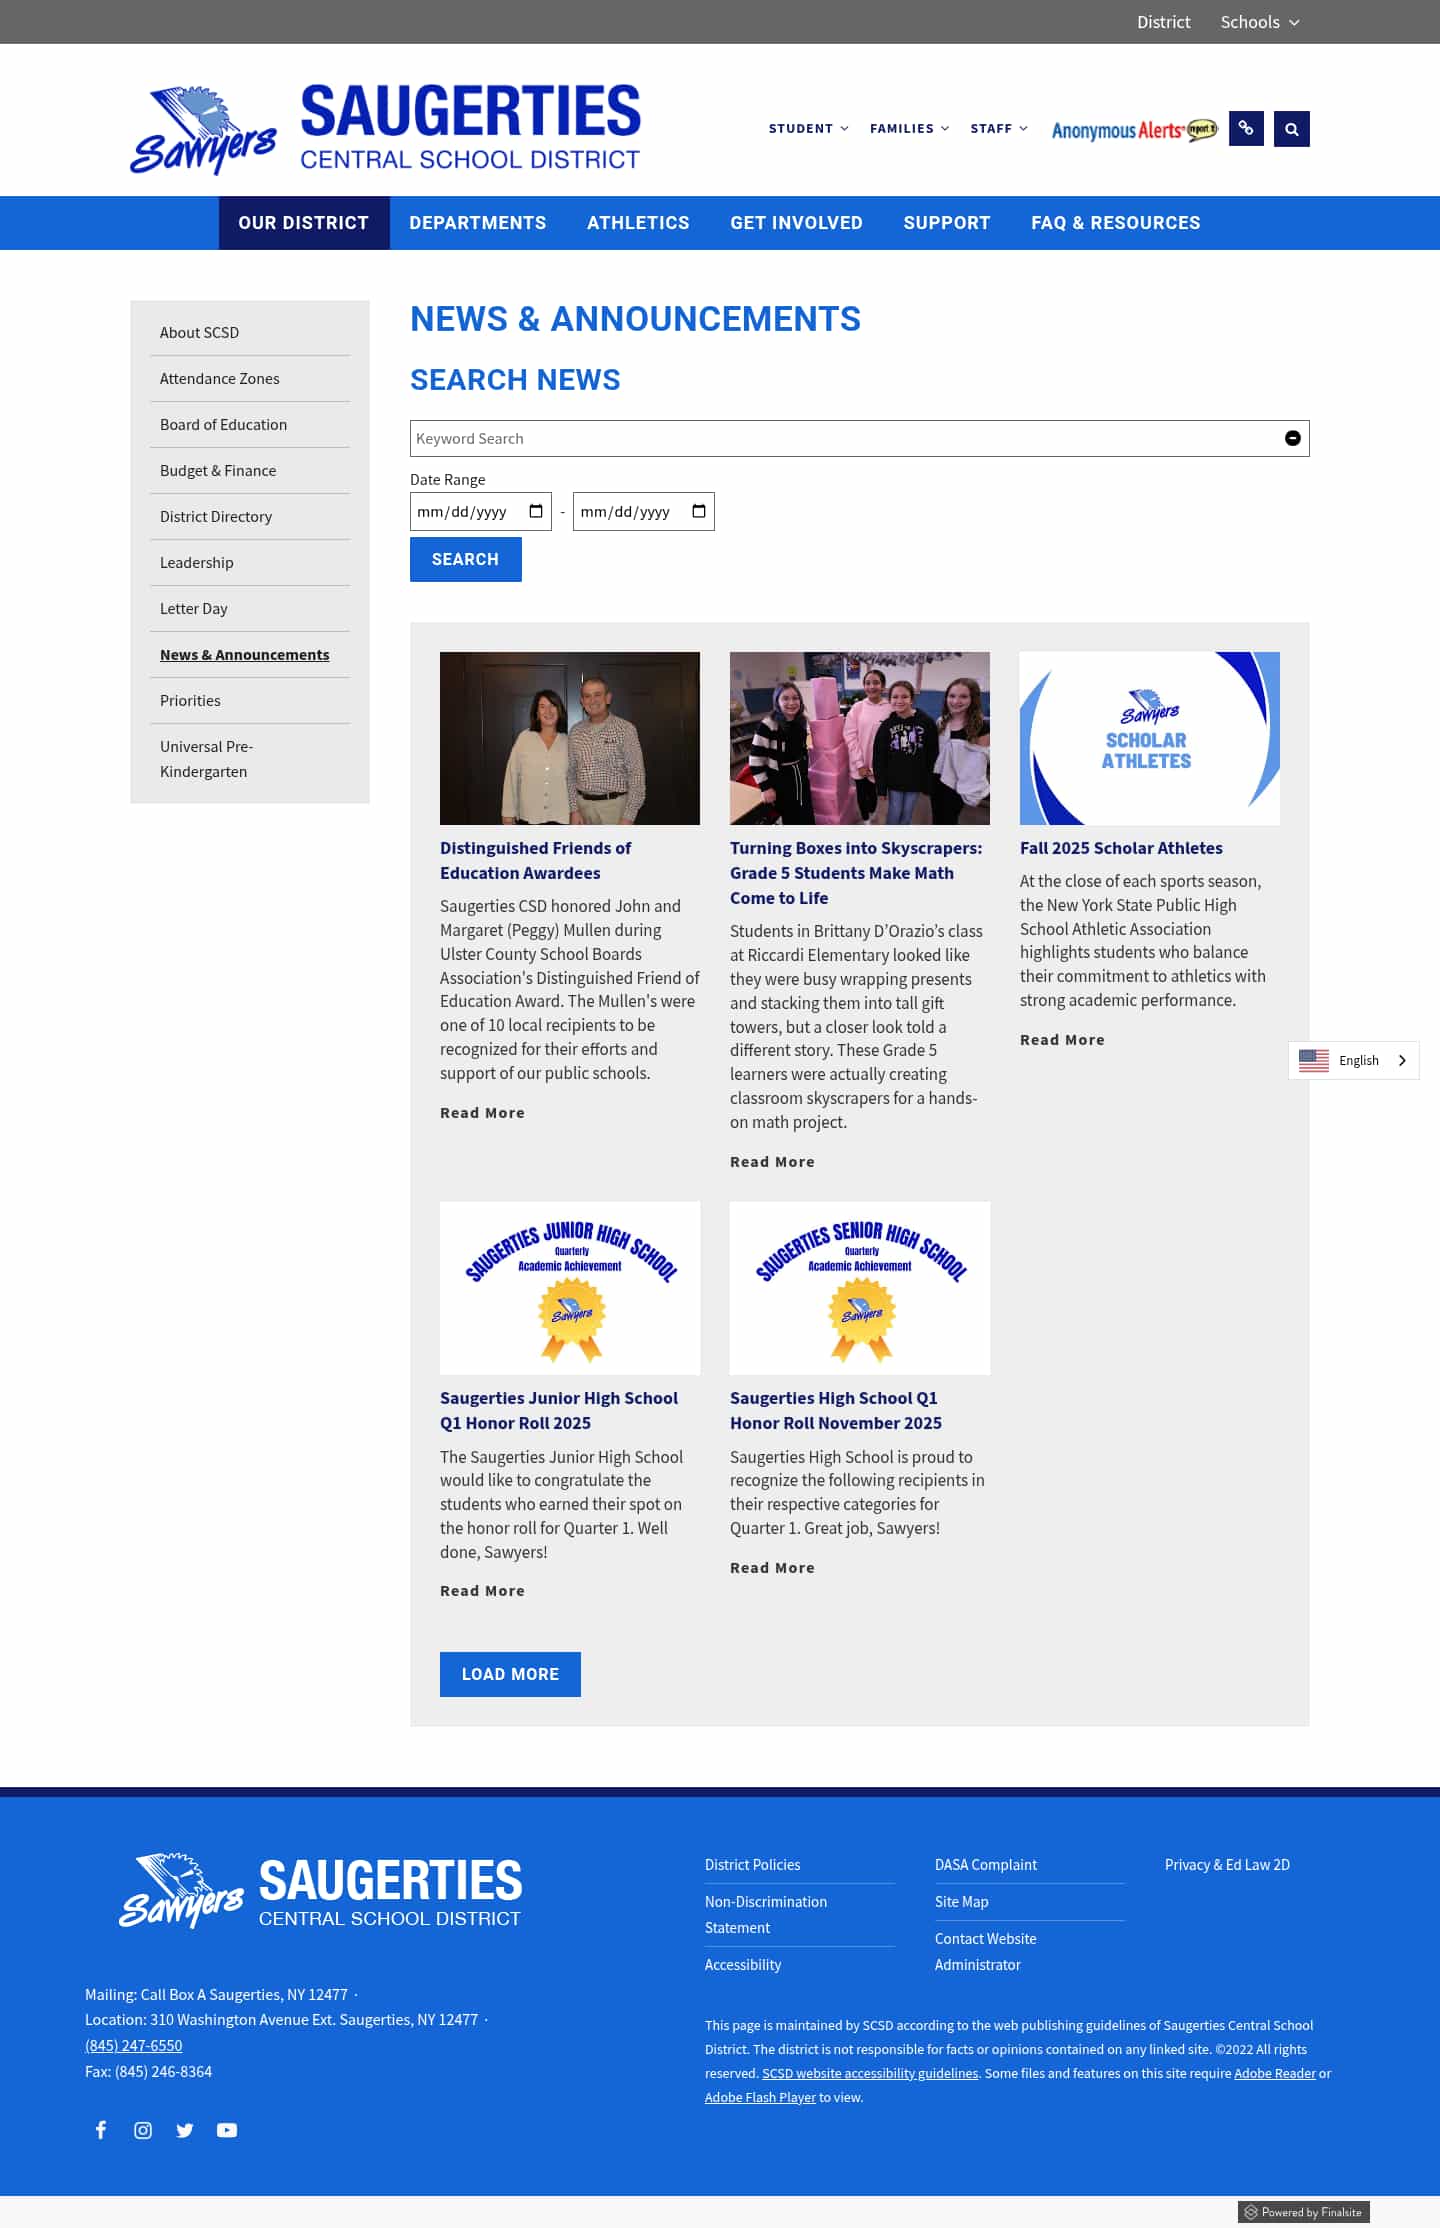Open Site Map footer link
1440x2228 pixels.
click(961, 1902)
